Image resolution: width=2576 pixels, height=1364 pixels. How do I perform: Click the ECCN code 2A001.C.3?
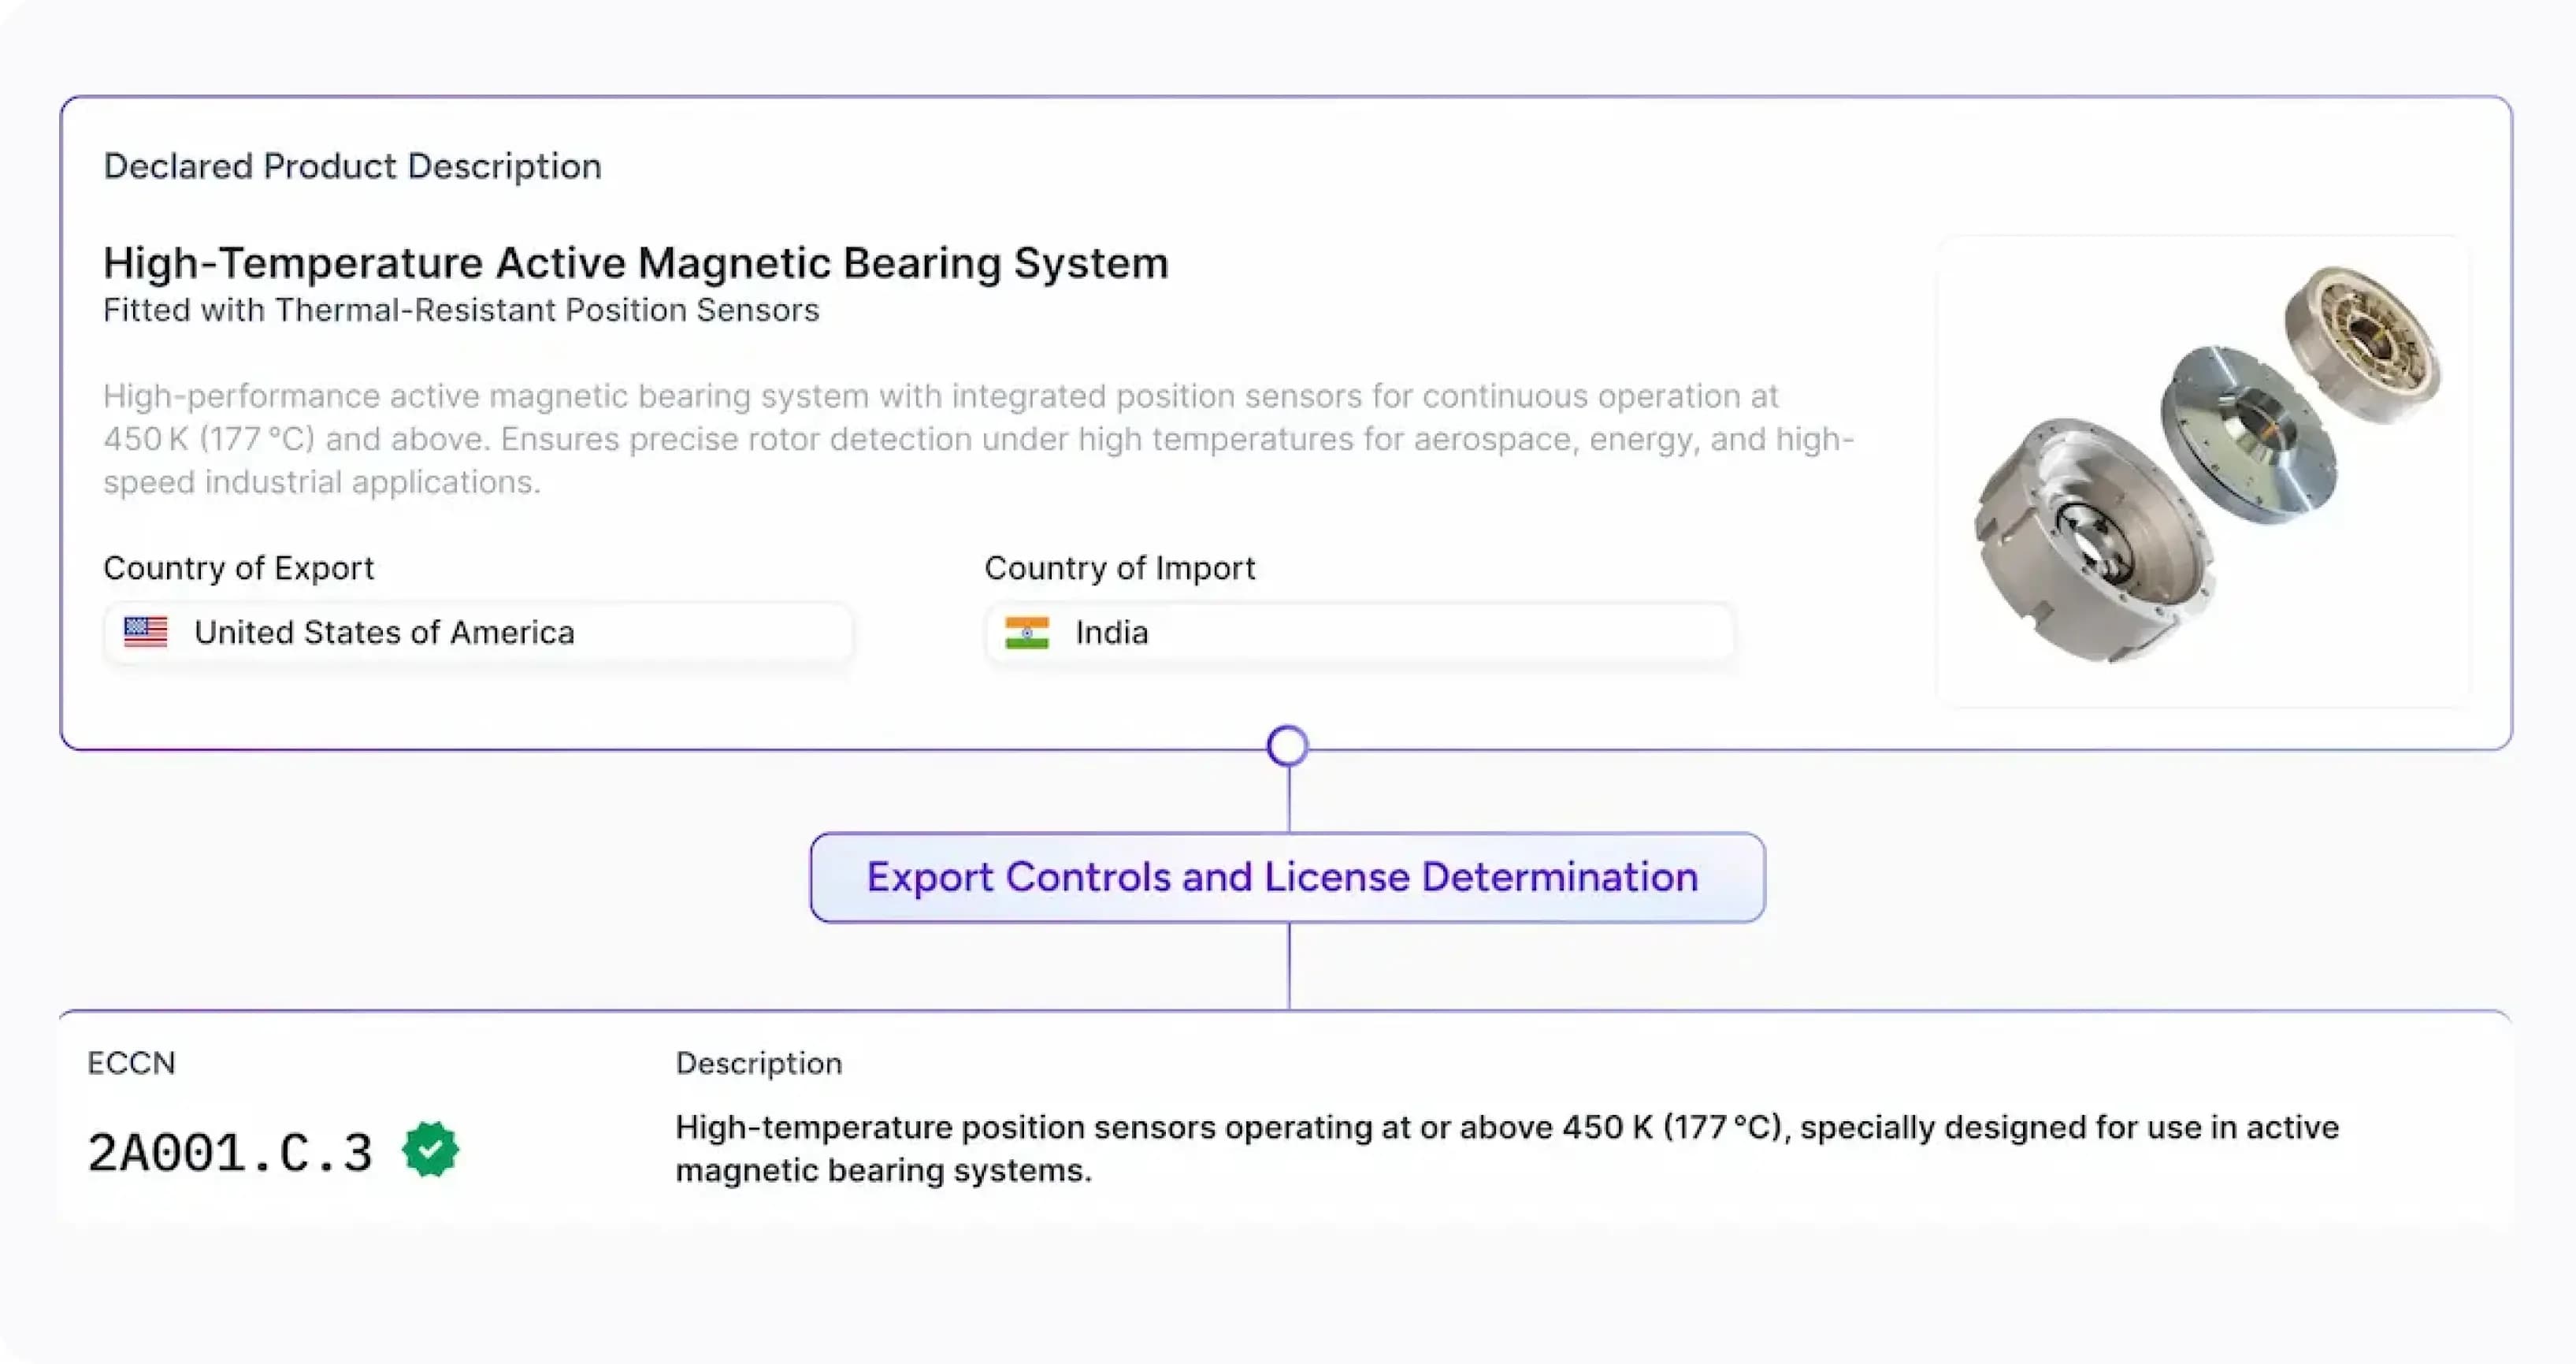(230, 1152)
